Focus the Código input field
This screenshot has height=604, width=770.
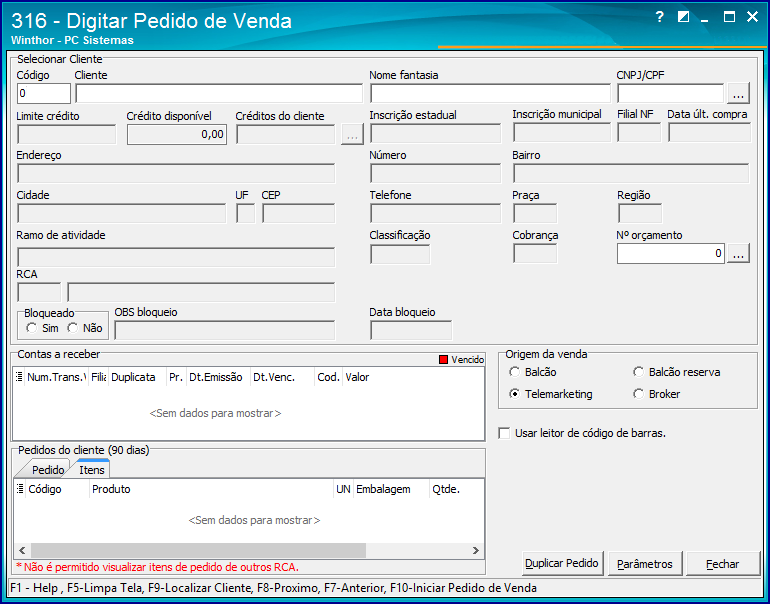point(44,93)
